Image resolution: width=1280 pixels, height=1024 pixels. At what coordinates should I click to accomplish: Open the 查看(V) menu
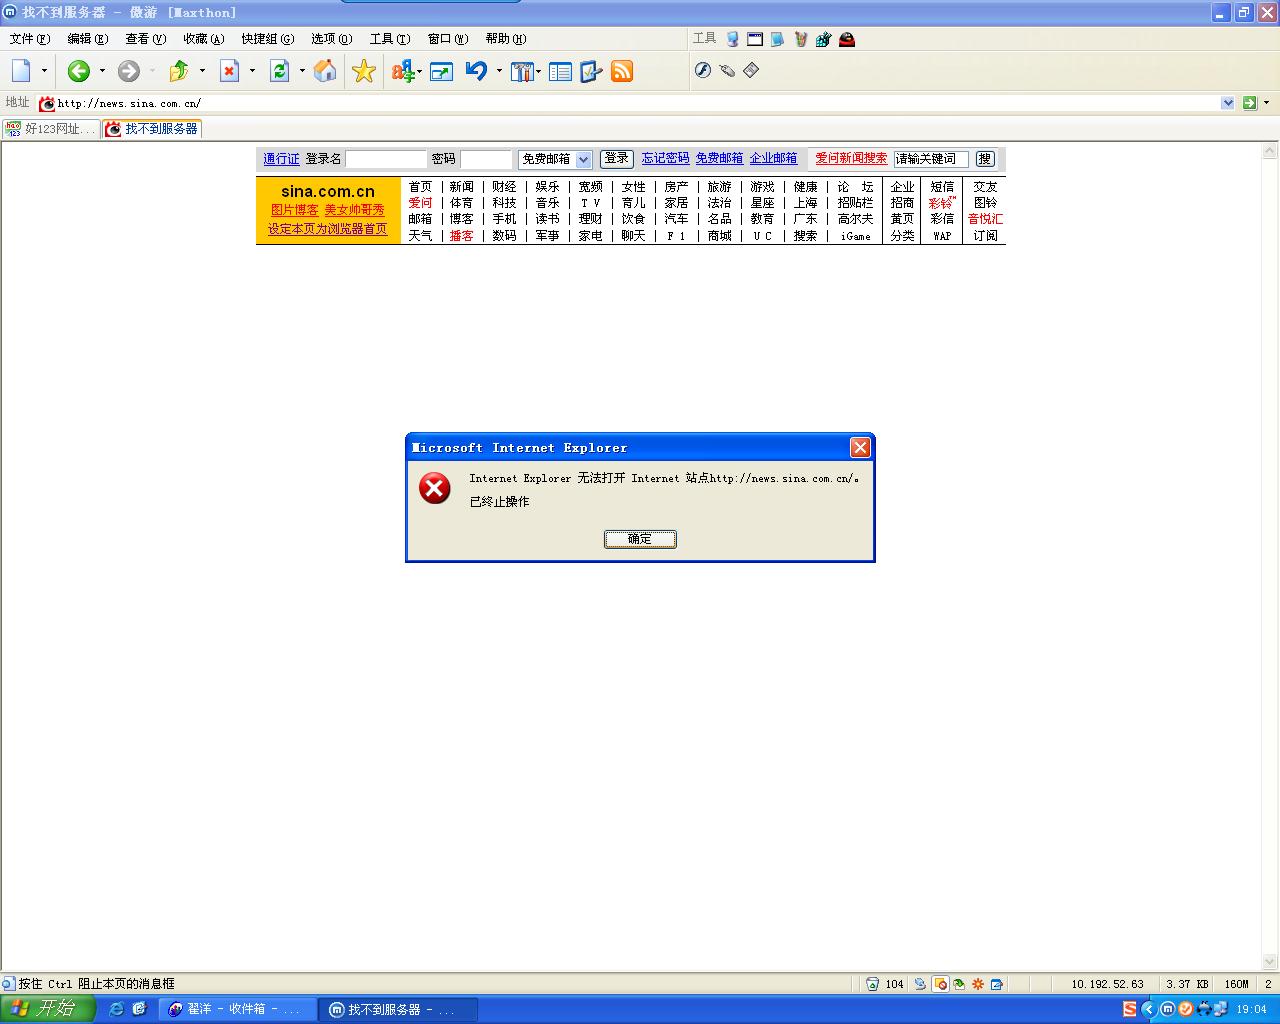point(146,39)
